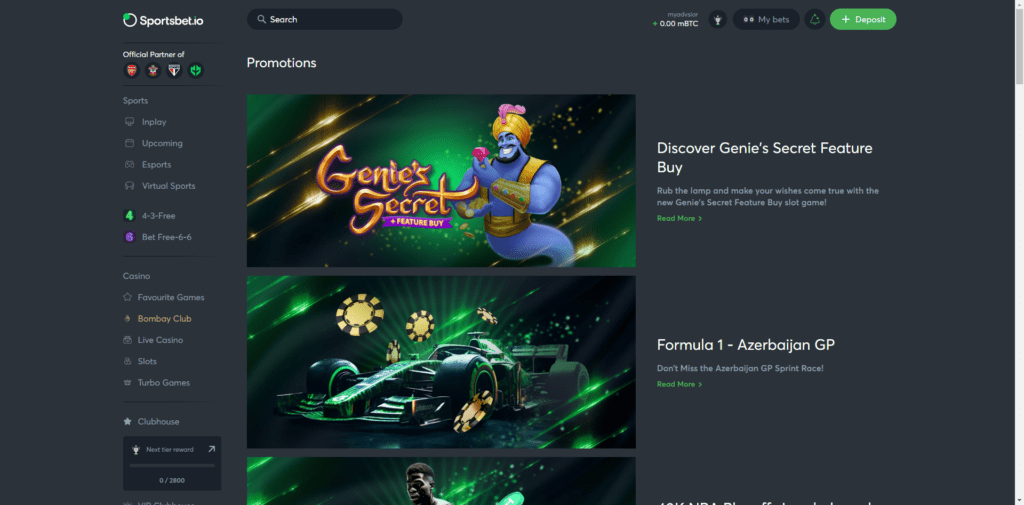This screenshot has height=505, width=1024.
Task: Click the Arsenal partner badge
Action: [x=132, y=71]
